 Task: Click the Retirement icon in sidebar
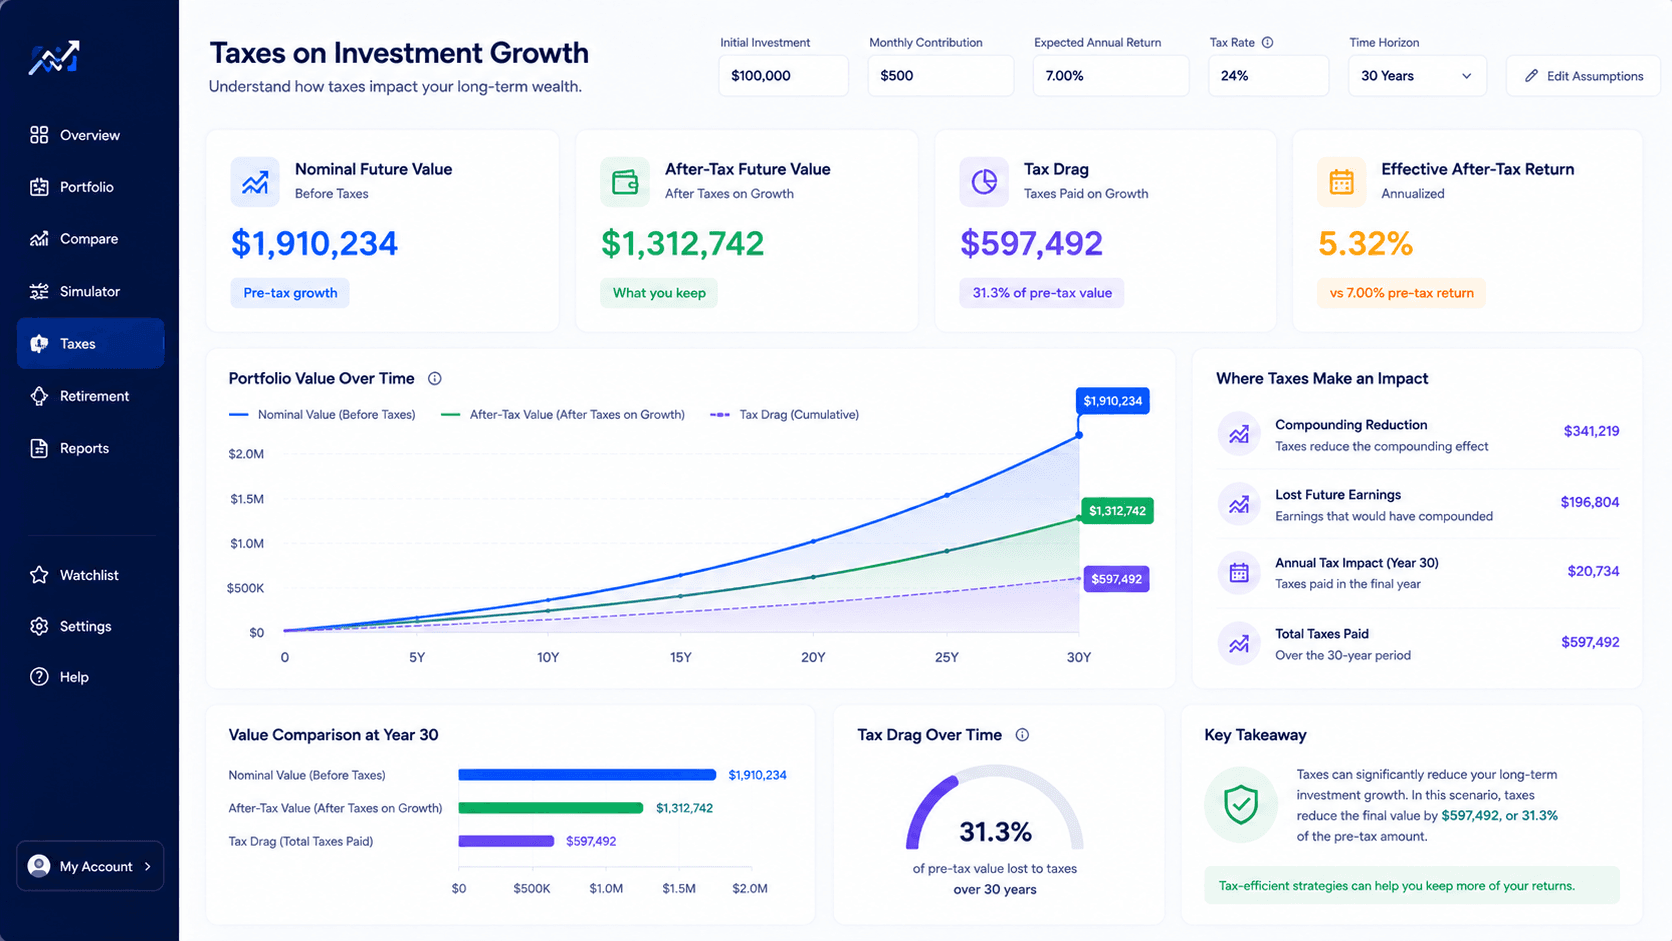pos(39,396)
